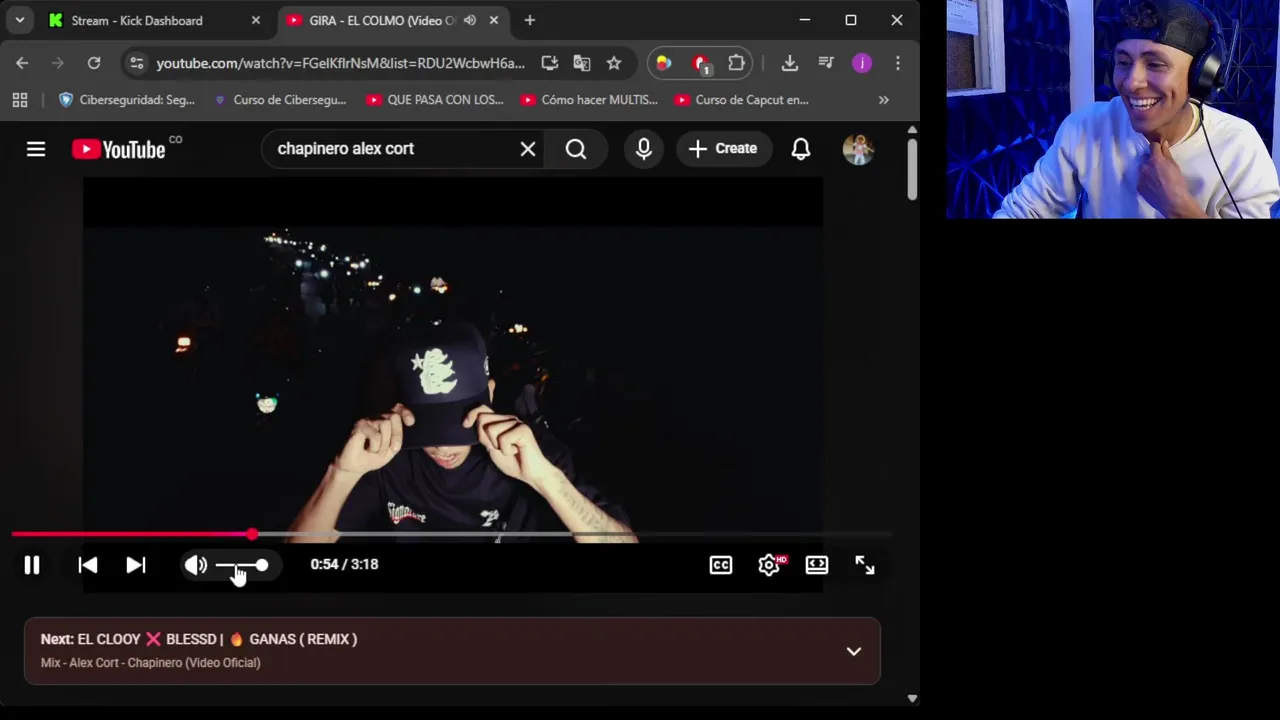Skip to next video in playlist

click(x=136, y=565)
